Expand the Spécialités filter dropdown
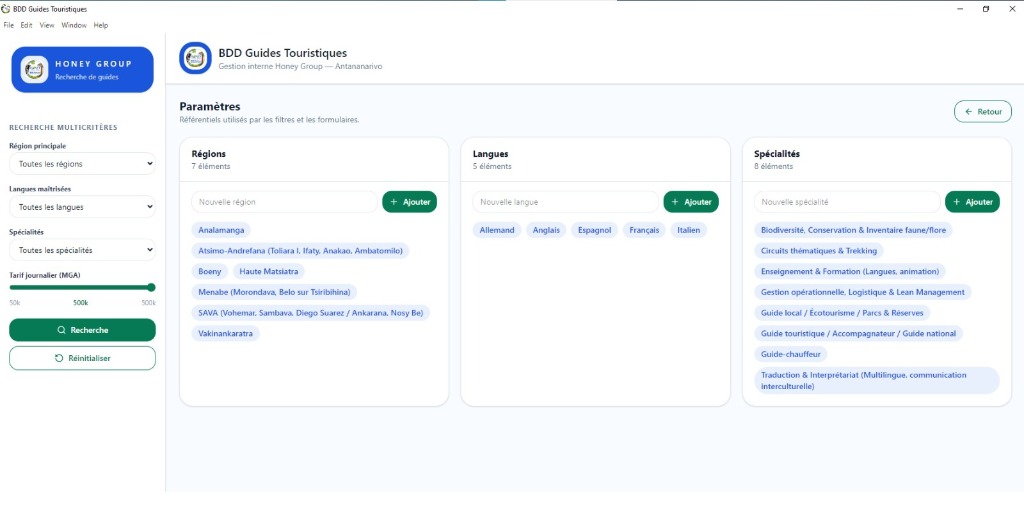Screen dimensions: 1024x524 [x=82, y=250]
